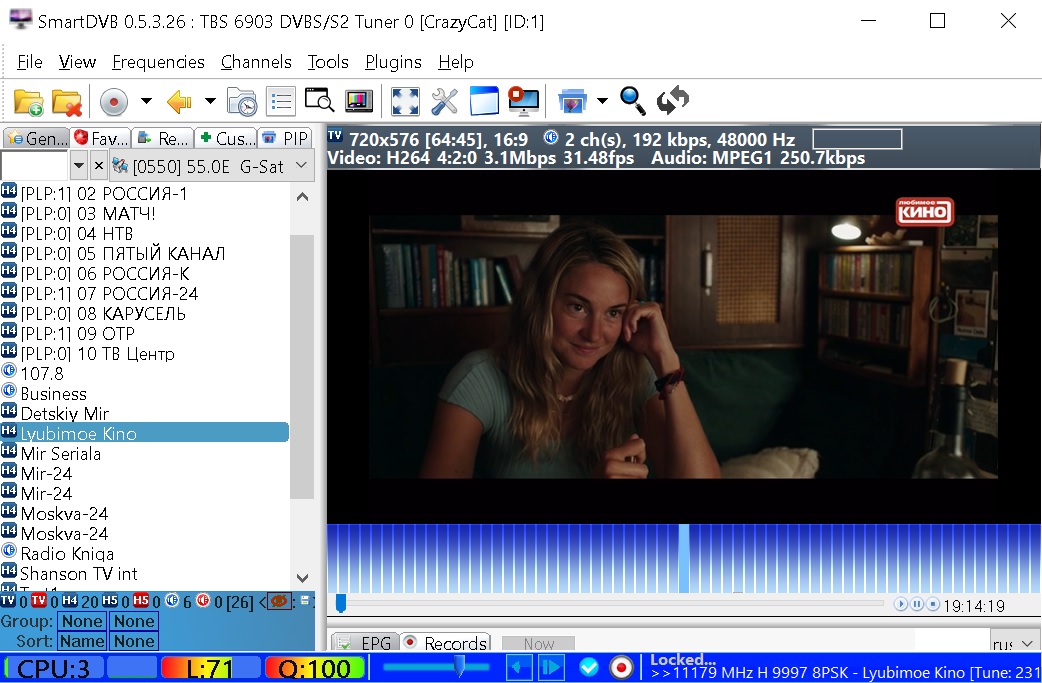This screenshot has width=1042, height=683.
Task: Open the channel filter dropdown arrow
Action: pyautogui.click(x=78, y=165)
